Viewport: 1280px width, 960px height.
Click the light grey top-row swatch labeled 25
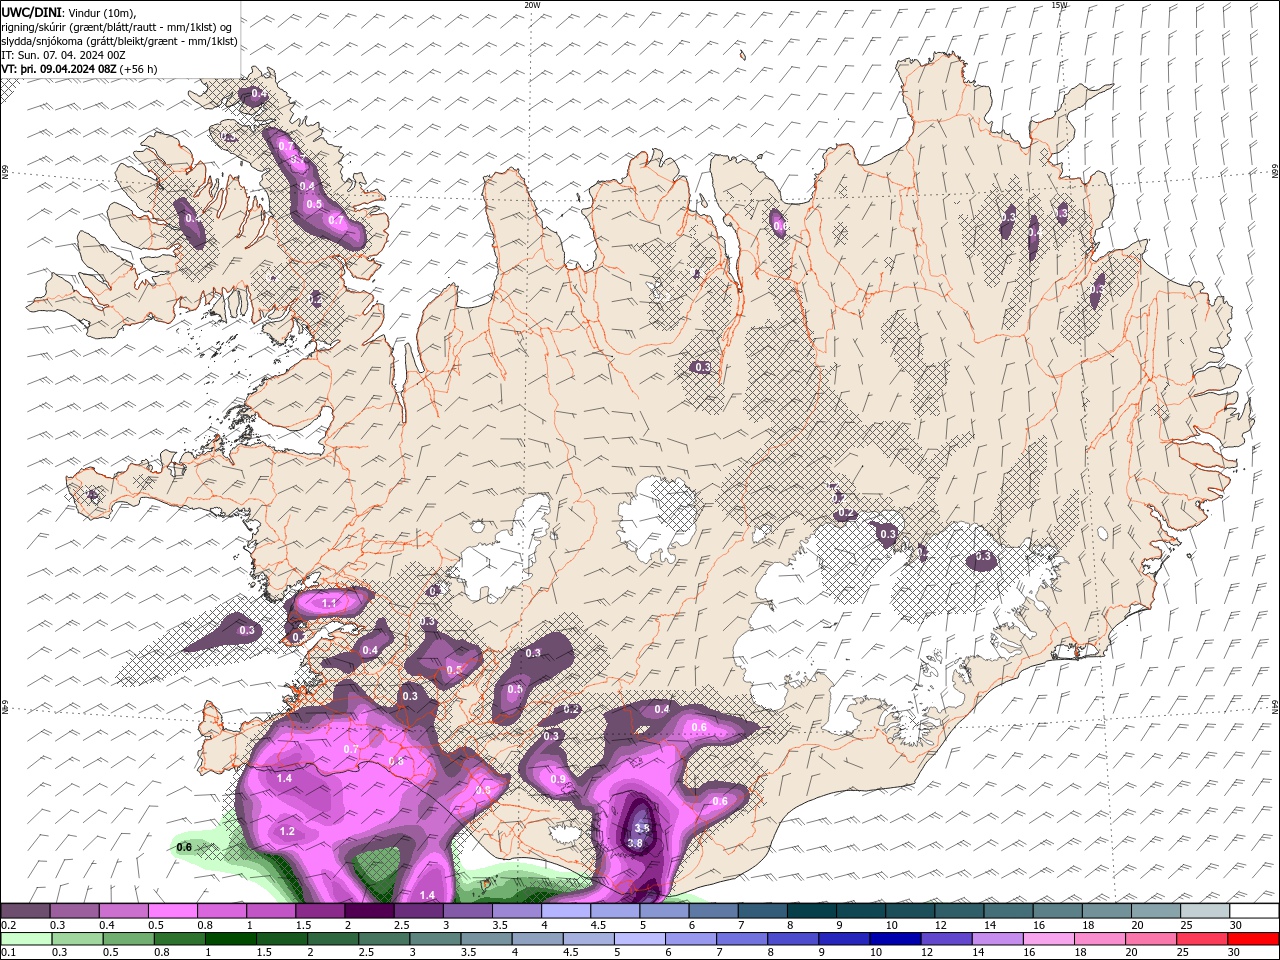click(x=1206, y=911)
